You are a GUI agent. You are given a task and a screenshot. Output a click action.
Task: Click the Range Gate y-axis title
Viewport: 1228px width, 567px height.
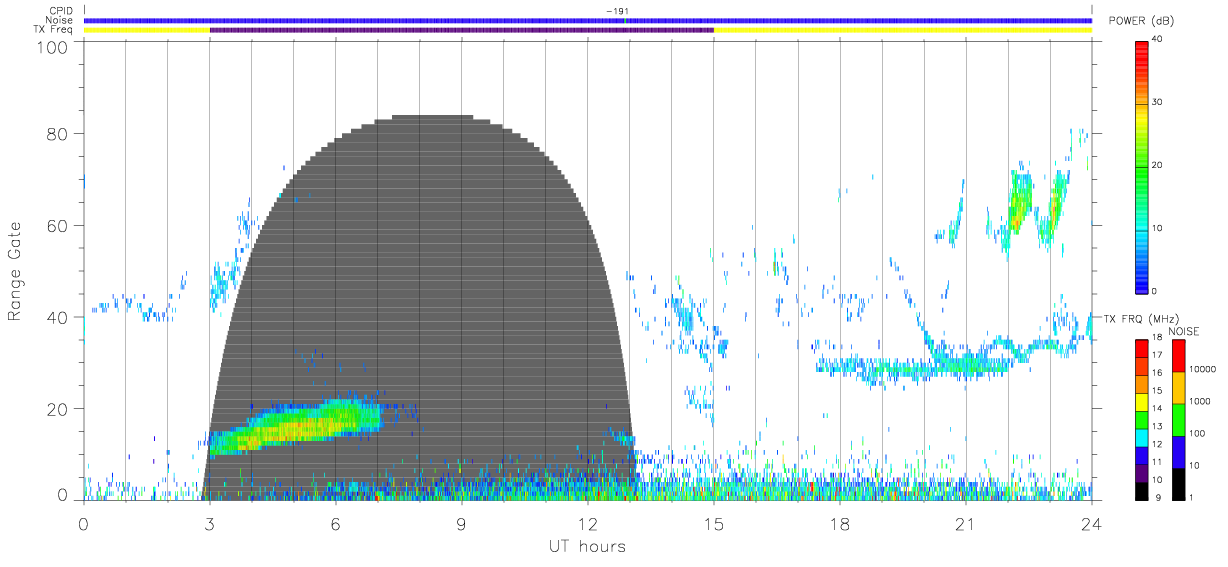click(15, 272)
